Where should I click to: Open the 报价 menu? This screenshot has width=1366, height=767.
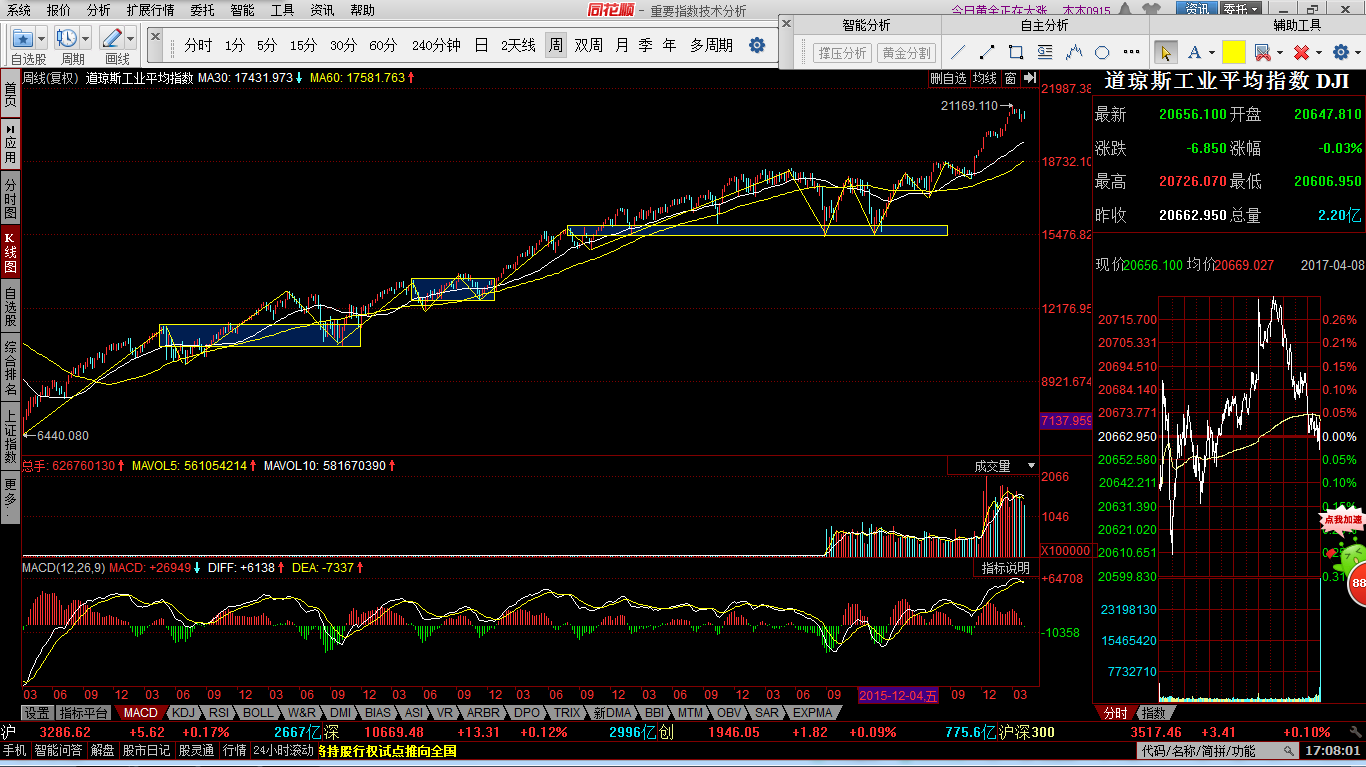59,9
